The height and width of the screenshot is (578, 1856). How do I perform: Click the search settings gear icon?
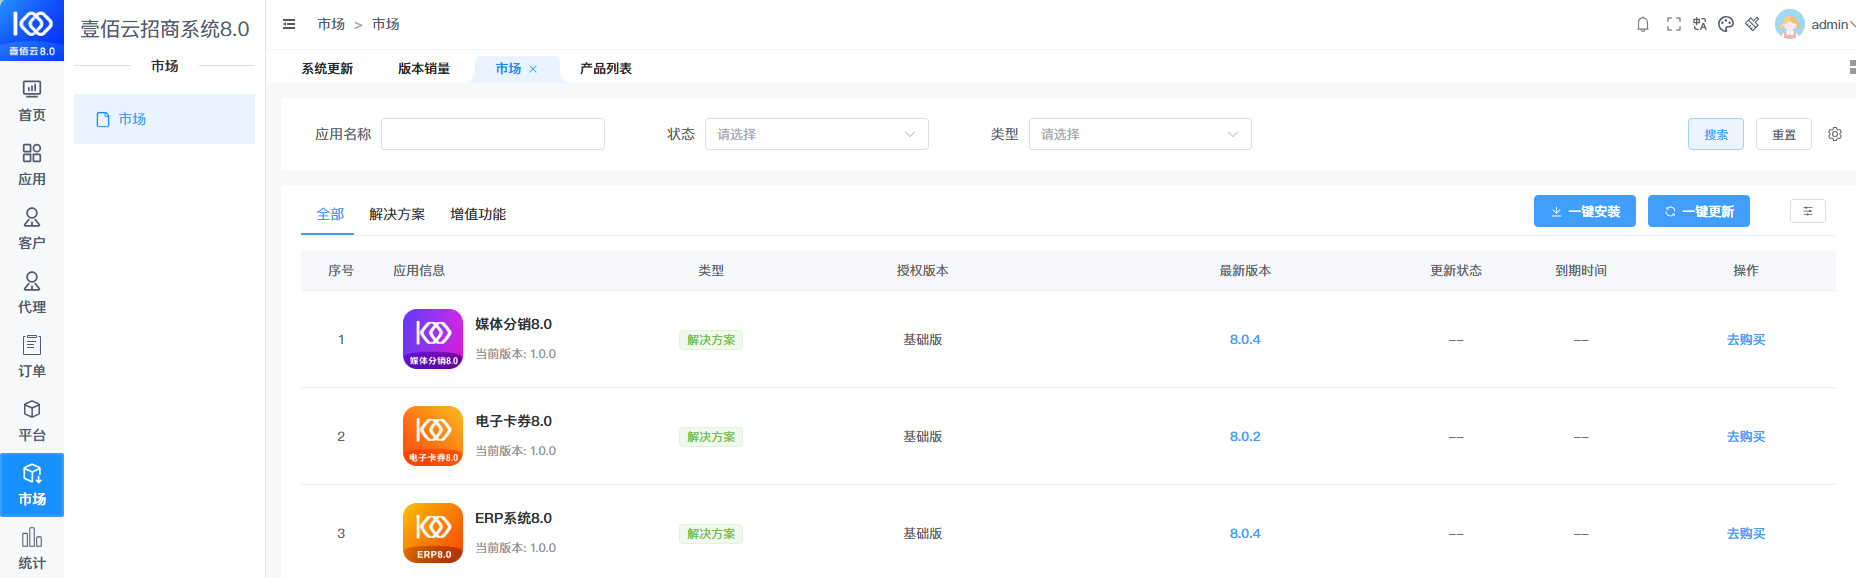coord(1835,134)
